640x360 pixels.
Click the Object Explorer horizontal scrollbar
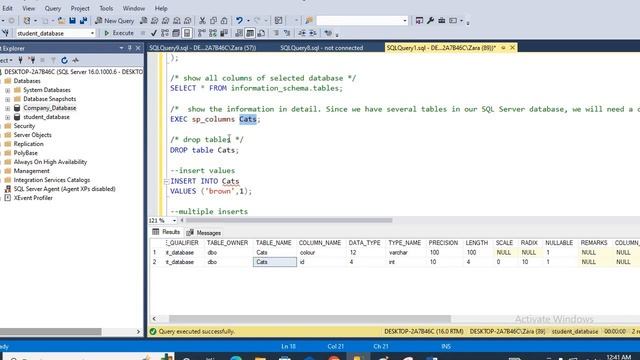pyautogui.click(x=50, y=331)
